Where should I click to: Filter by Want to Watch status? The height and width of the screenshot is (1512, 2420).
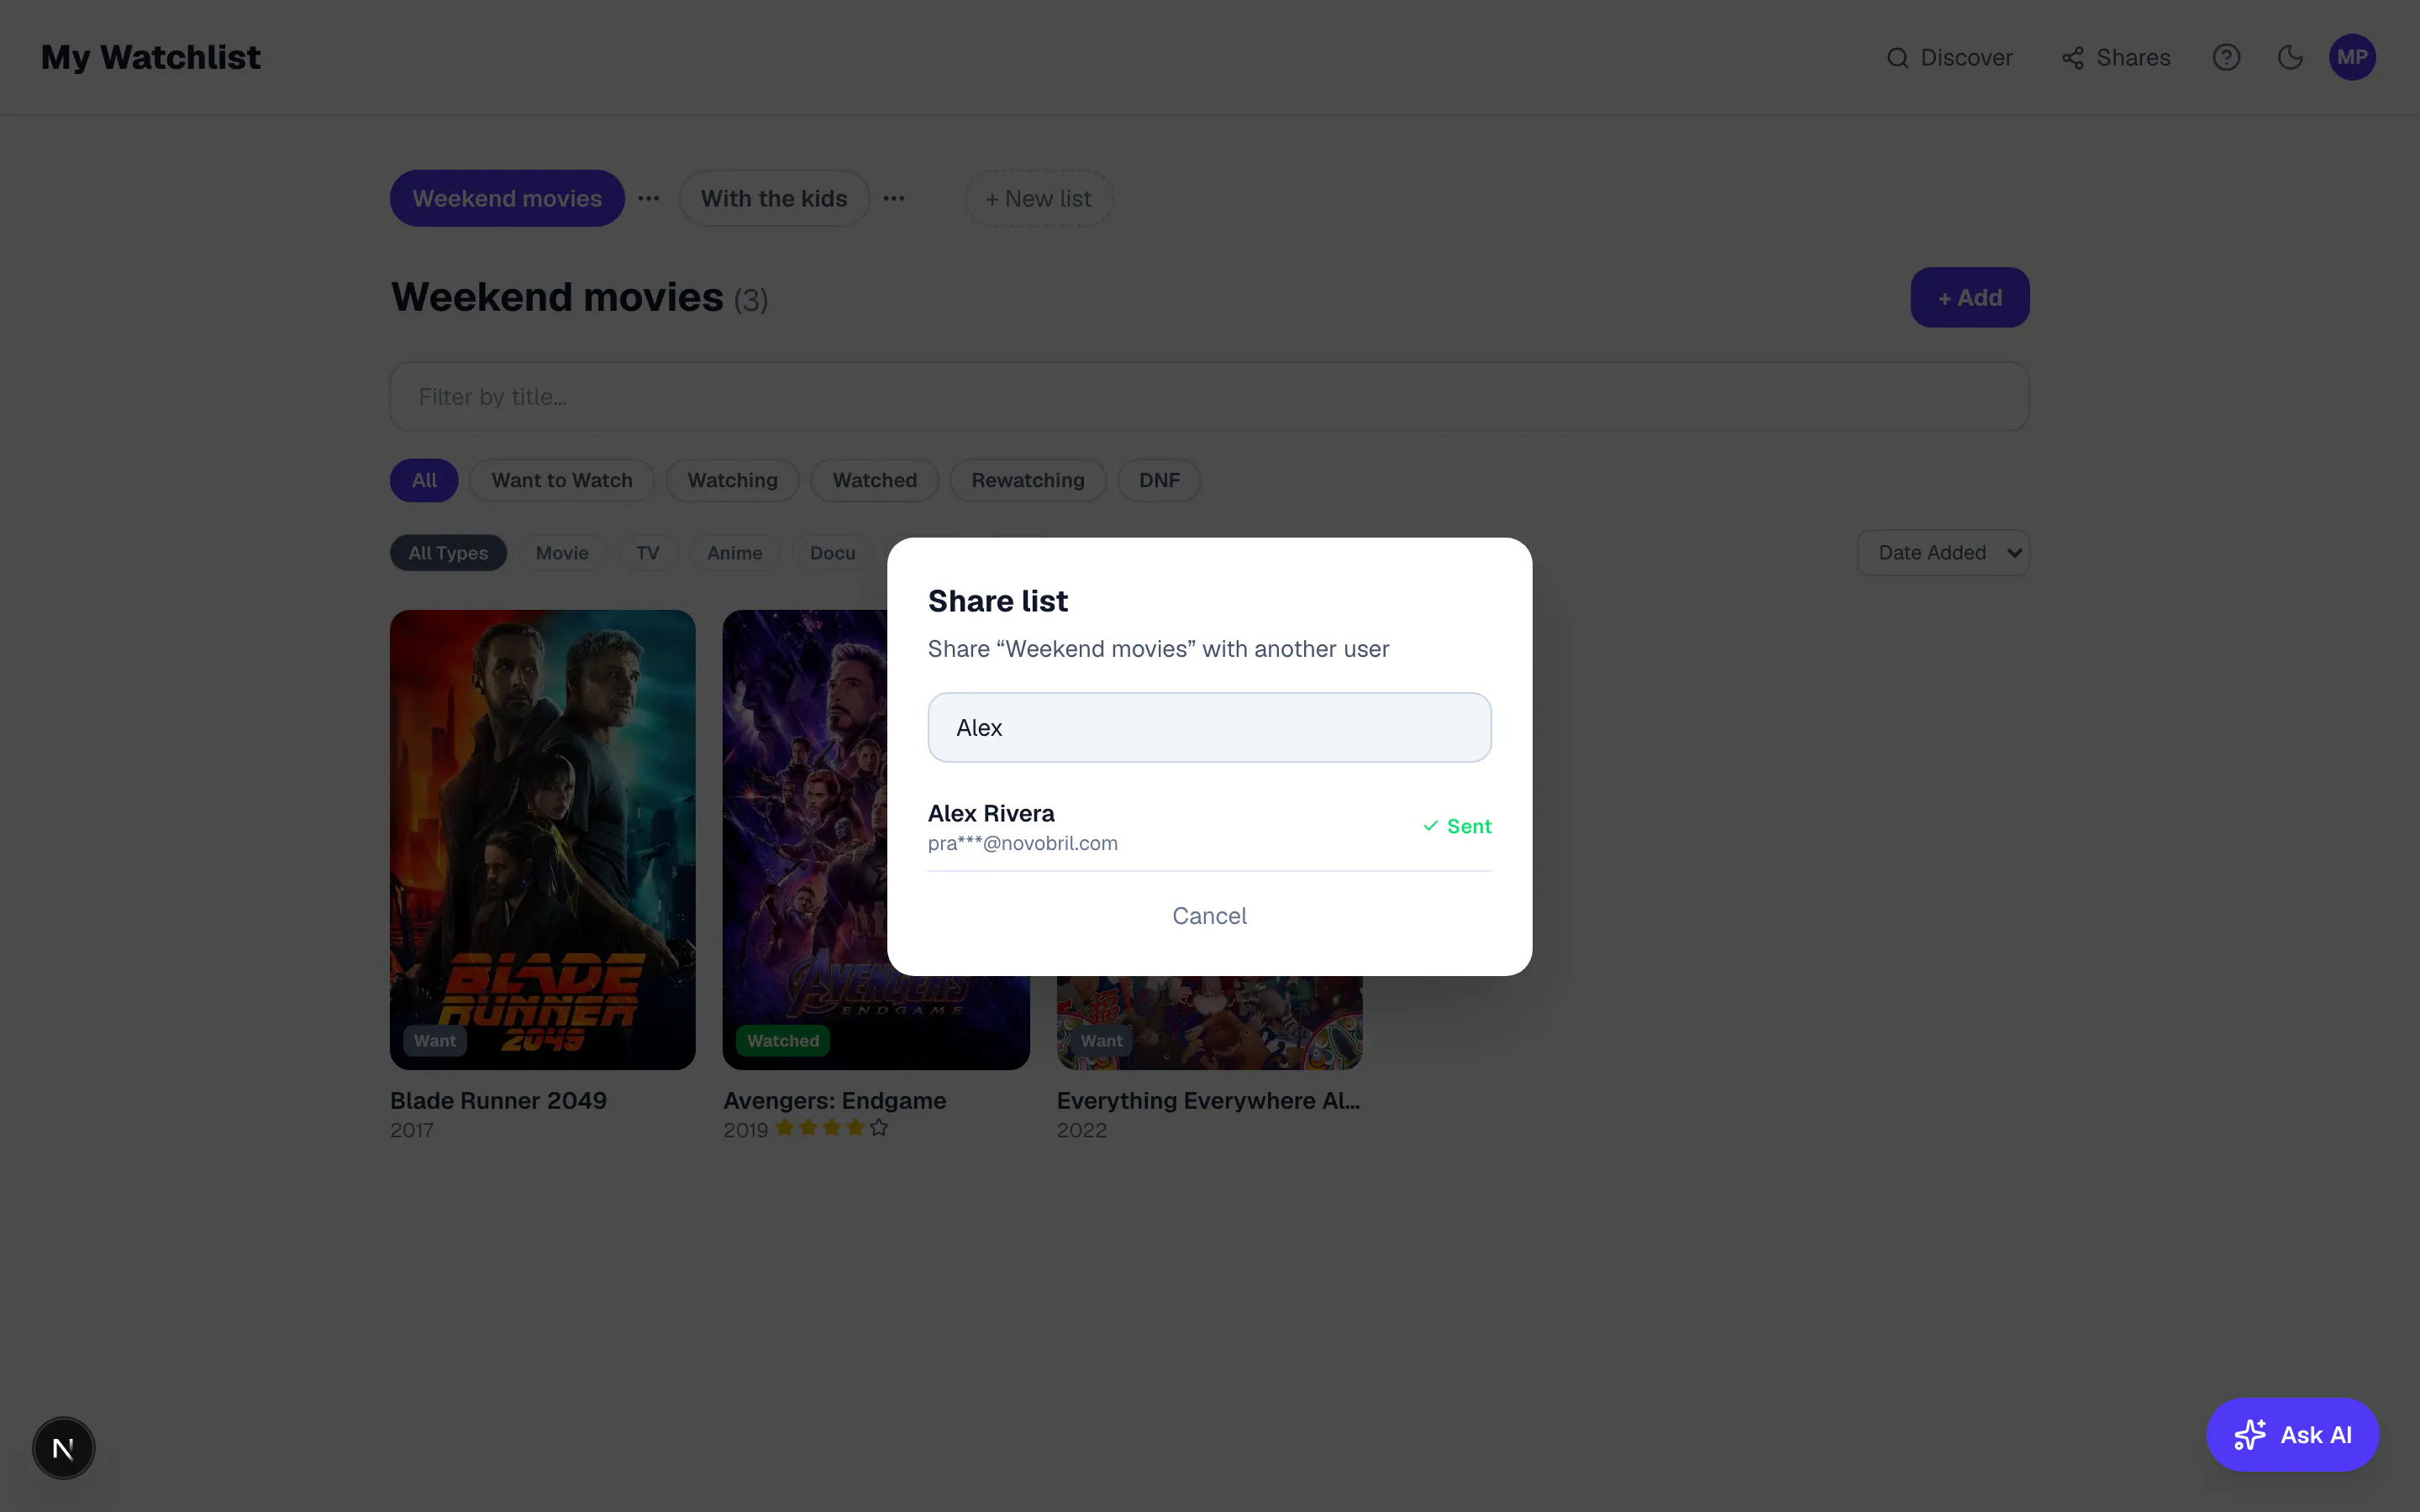point(562,480)
